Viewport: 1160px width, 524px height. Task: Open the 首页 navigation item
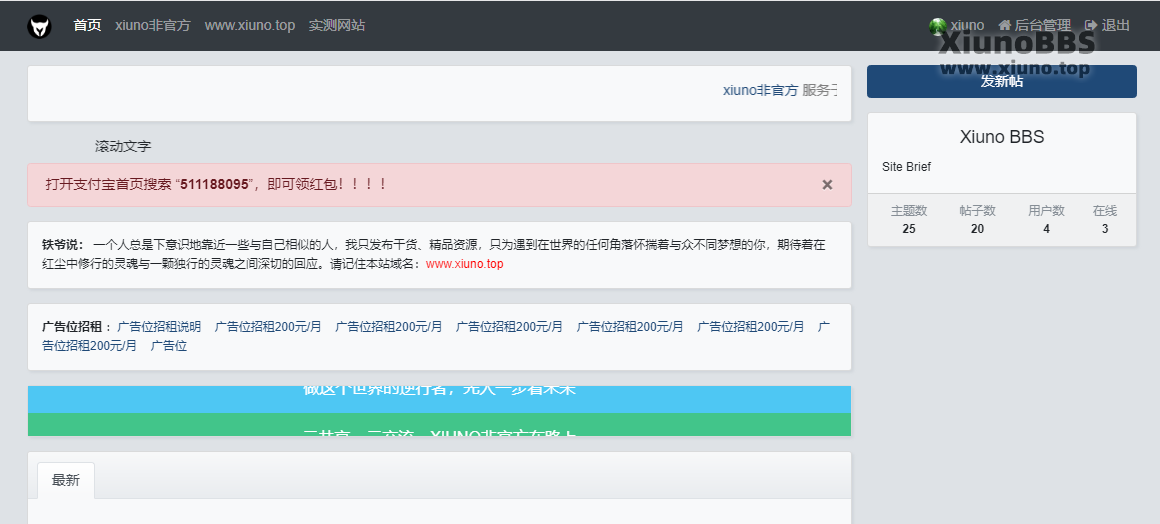coord(87,25)
